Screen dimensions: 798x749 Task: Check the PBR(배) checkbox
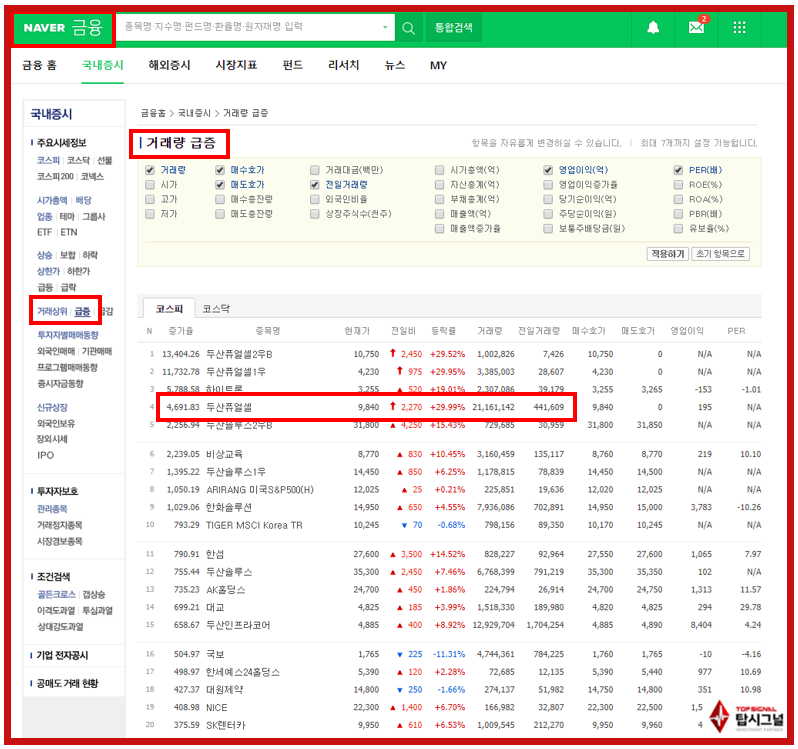click(678, 214)
